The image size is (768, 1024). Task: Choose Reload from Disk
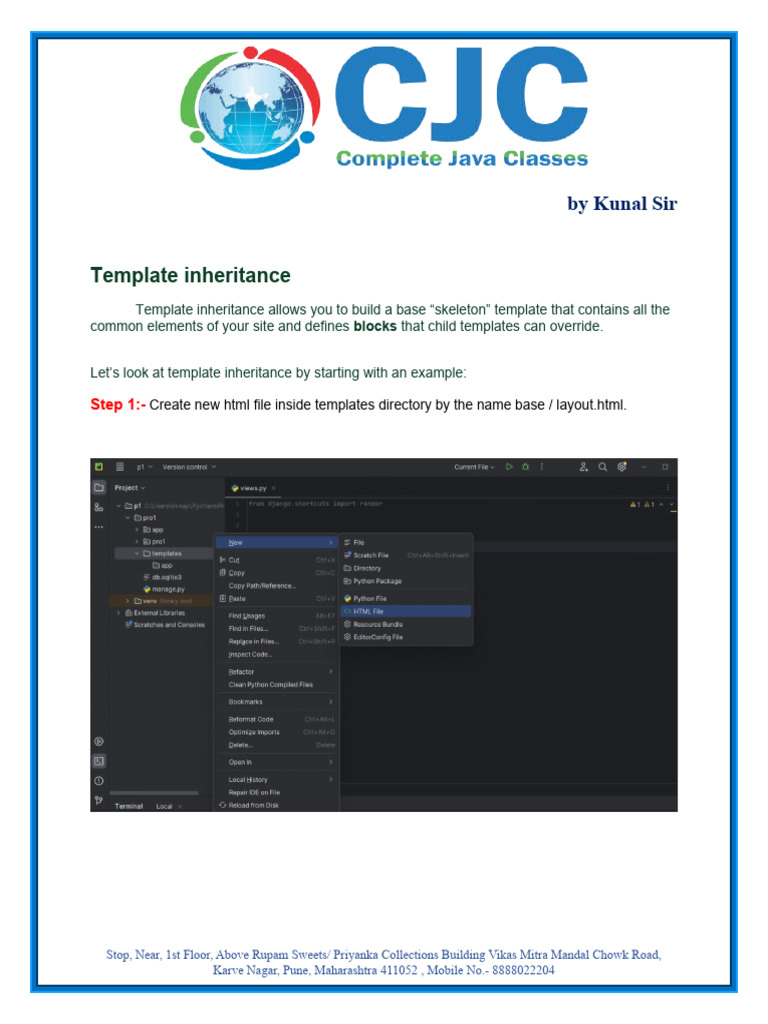tap(277, 806)
